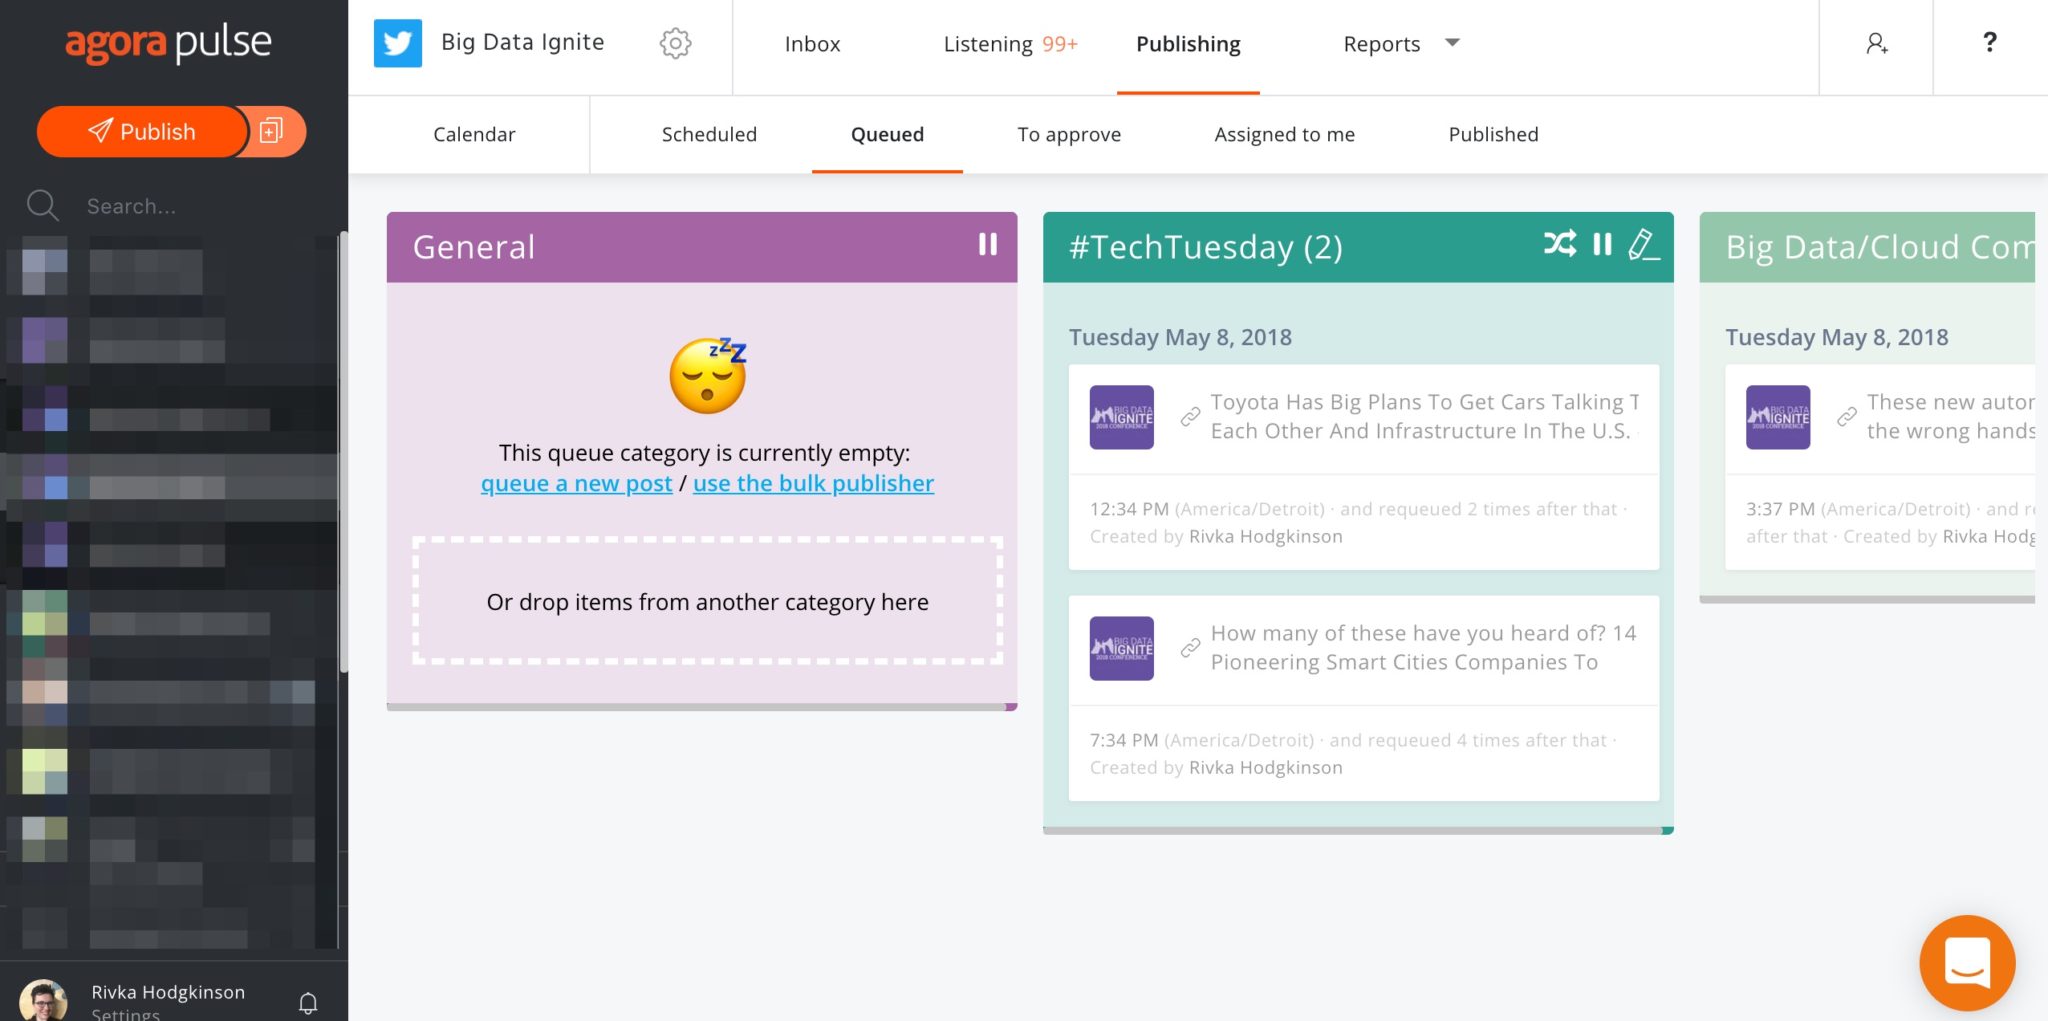Click the #TechTuesday (2) header title
The width and height of the screenshot is (2048, 1021).
coord(1206,247)
